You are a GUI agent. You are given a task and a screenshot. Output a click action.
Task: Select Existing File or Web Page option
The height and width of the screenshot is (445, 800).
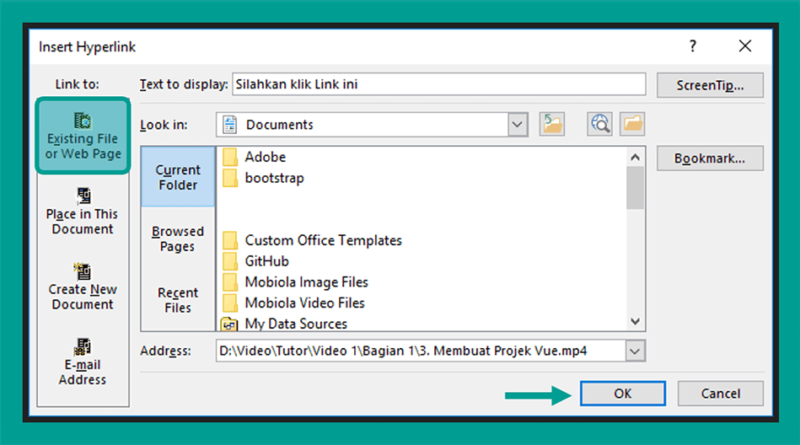[83, 136]
